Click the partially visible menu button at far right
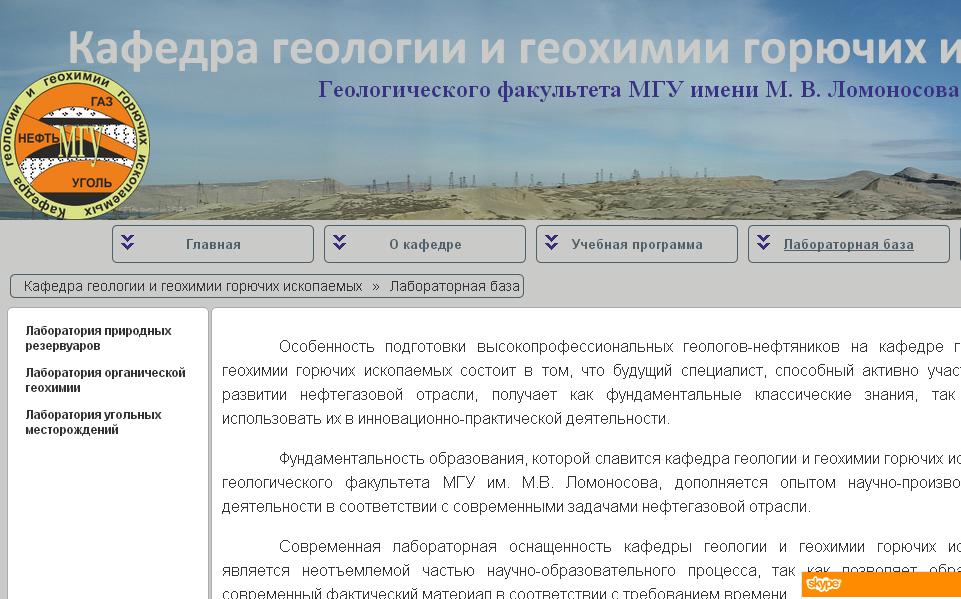Screen dimensions: 961x599 pos(958,244)
